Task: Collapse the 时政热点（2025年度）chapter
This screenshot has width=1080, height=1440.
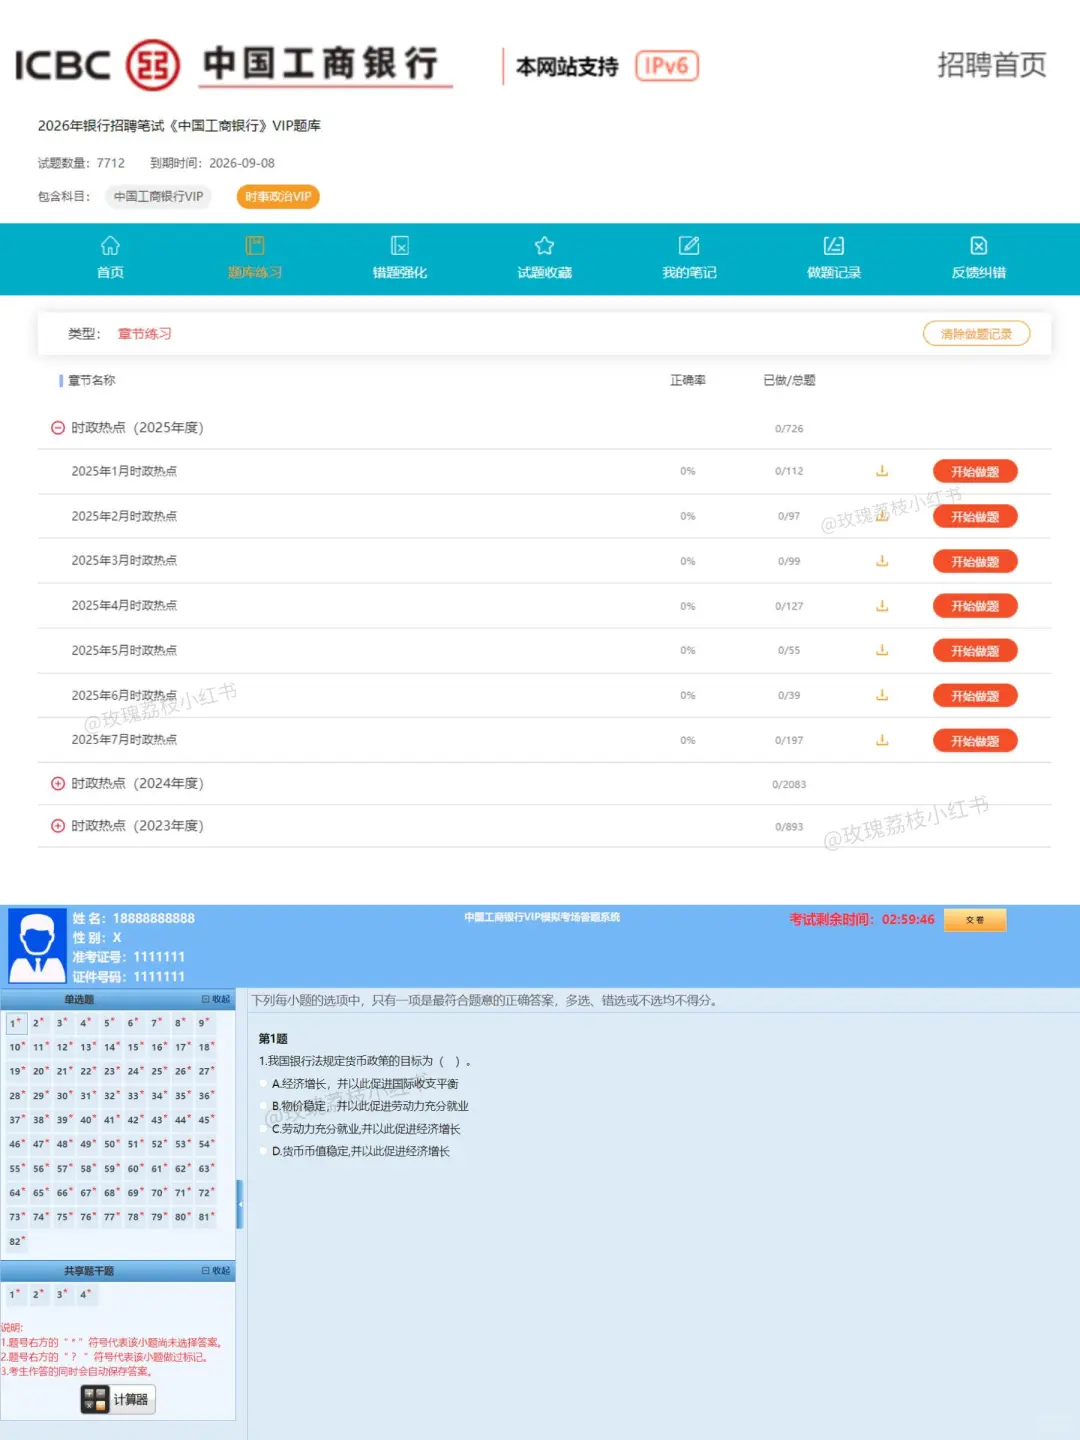Action: 58,428
